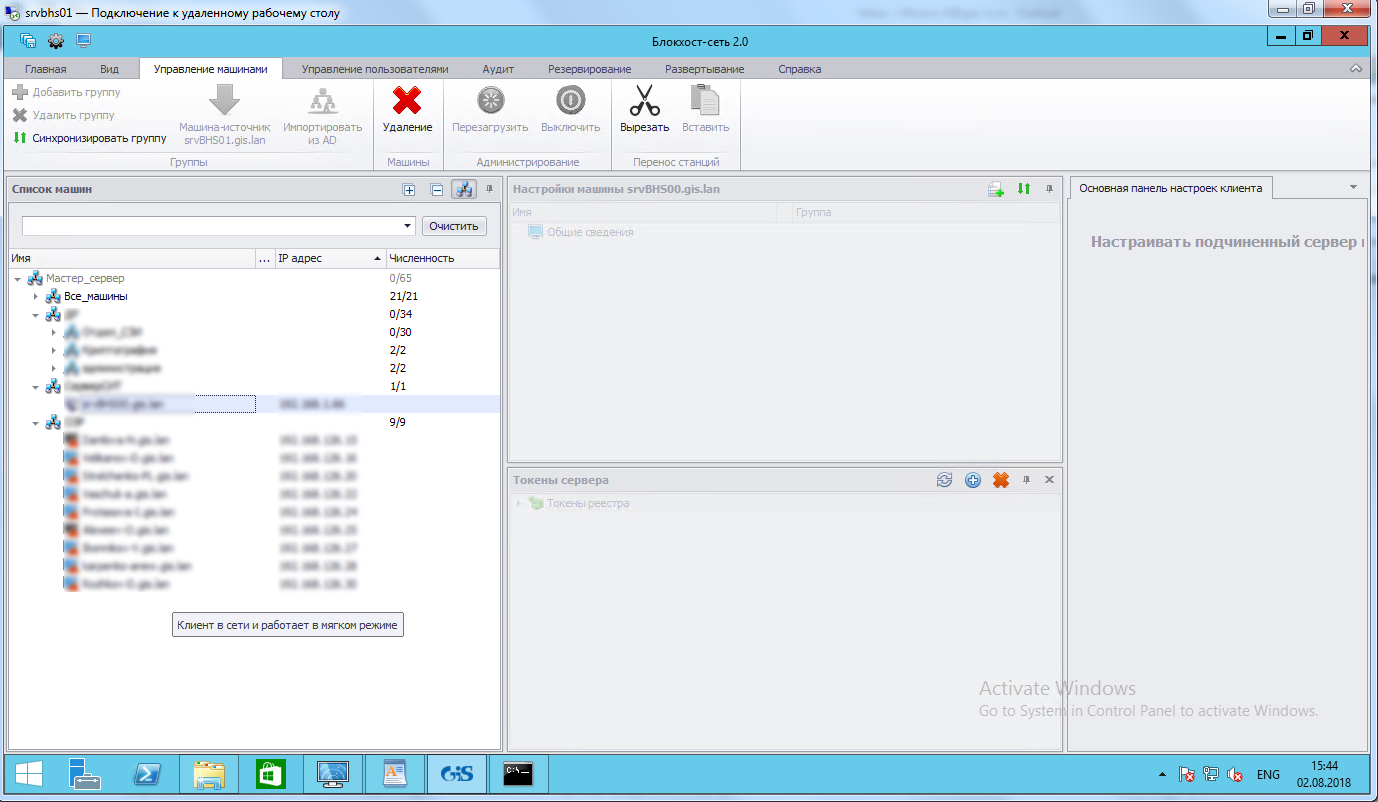Open the machine search combo box dropdown arrow

(x=407, y=226)
